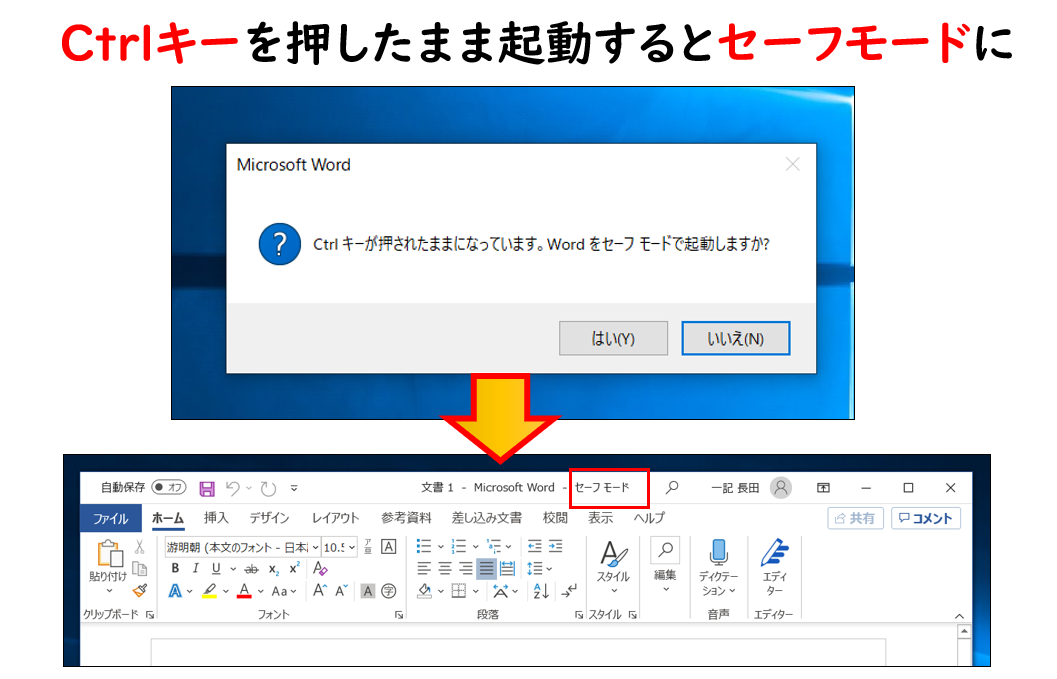Expand the Styles (スタイル) gallery dropdown
Image resolution: width=1057 pixels, height=679 pixels.
pyautogui.click(x=613, y=590)
